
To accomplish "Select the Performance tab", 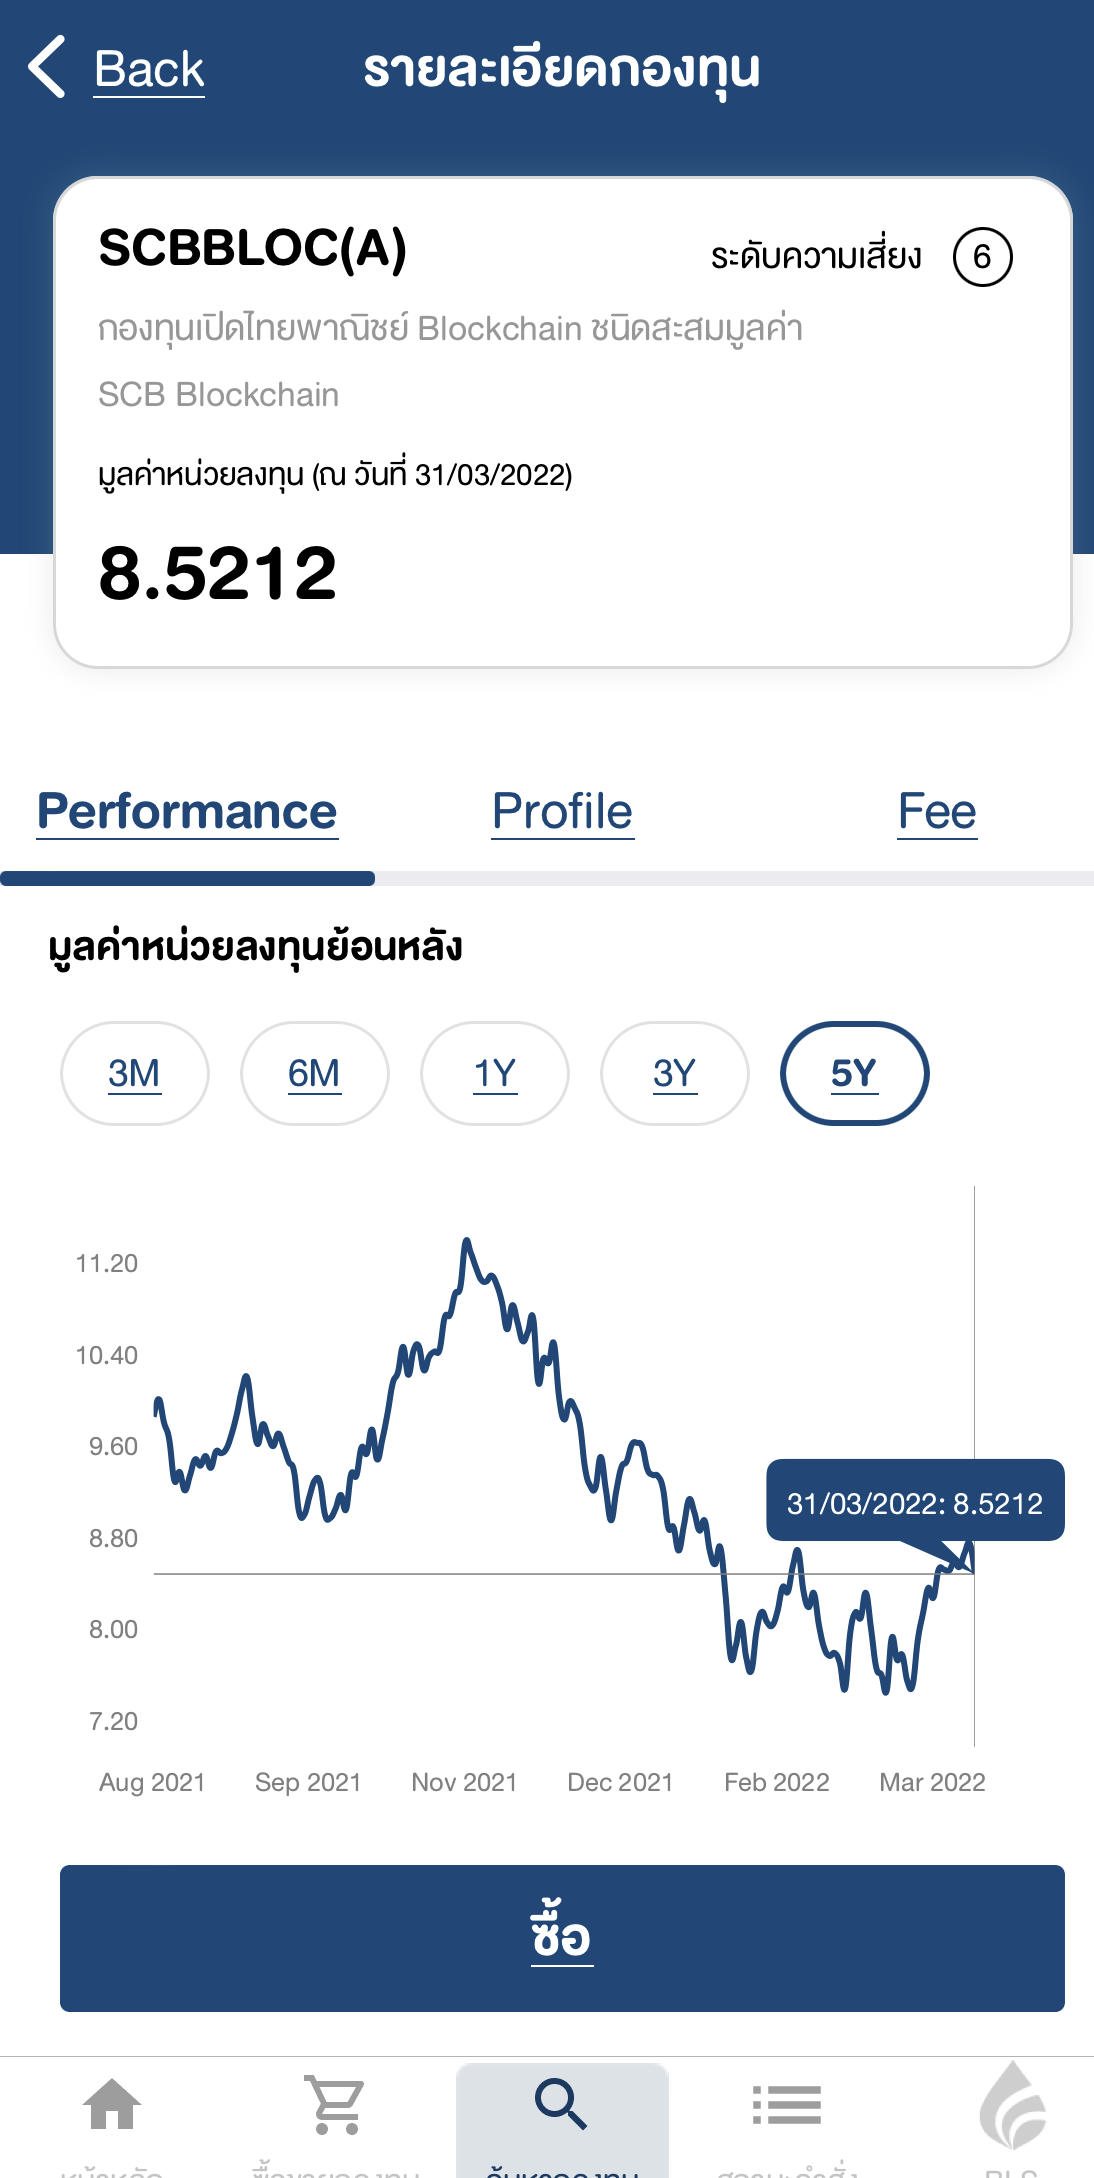I will point(187,811).
